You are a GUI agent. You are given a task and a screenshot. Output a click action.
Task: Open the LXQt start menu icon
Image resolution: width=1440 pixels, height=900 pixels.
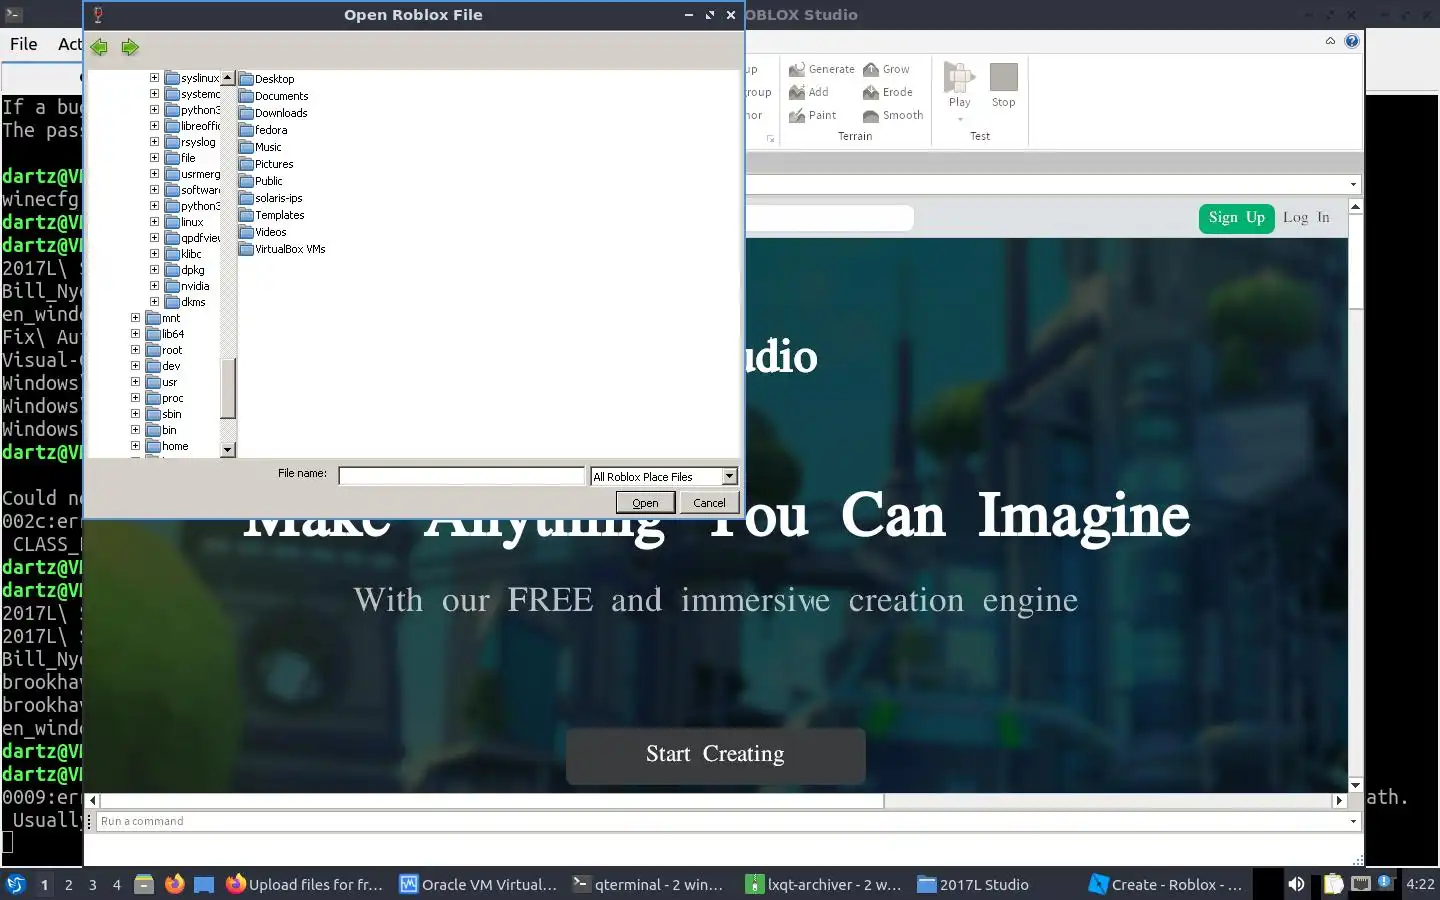pyautogui.click(x=15, y=884)
